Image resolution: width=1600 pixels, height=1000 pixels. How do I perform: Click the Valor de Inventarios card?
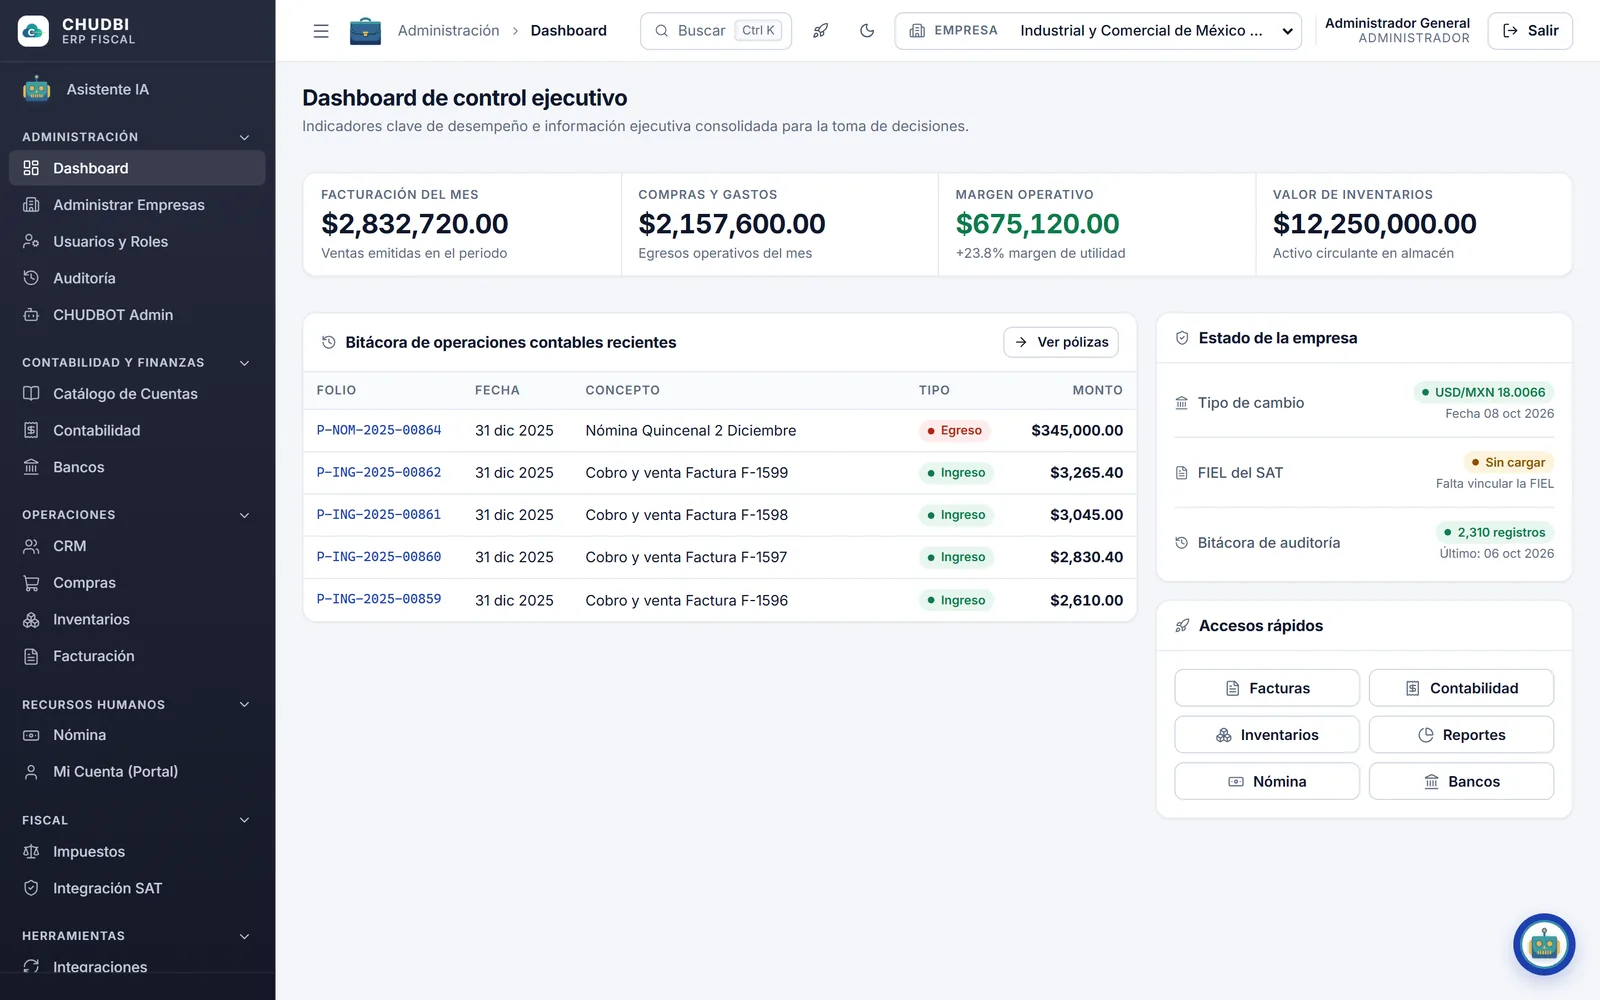(x=1414, y=224)
